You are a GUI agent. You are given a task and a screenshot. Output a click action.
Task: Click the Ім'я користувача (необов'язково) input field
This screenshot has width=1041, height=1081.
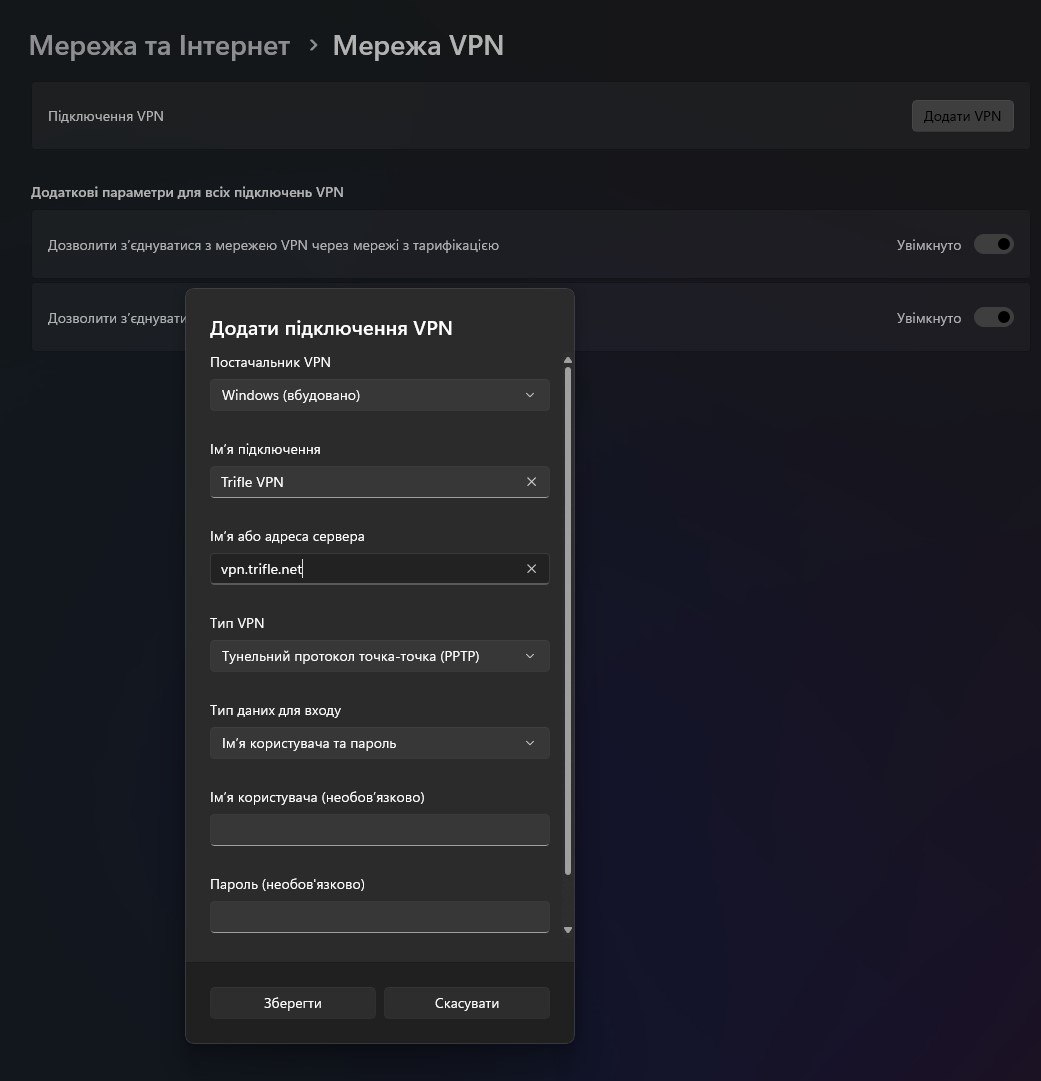click(x=380, y=830)
